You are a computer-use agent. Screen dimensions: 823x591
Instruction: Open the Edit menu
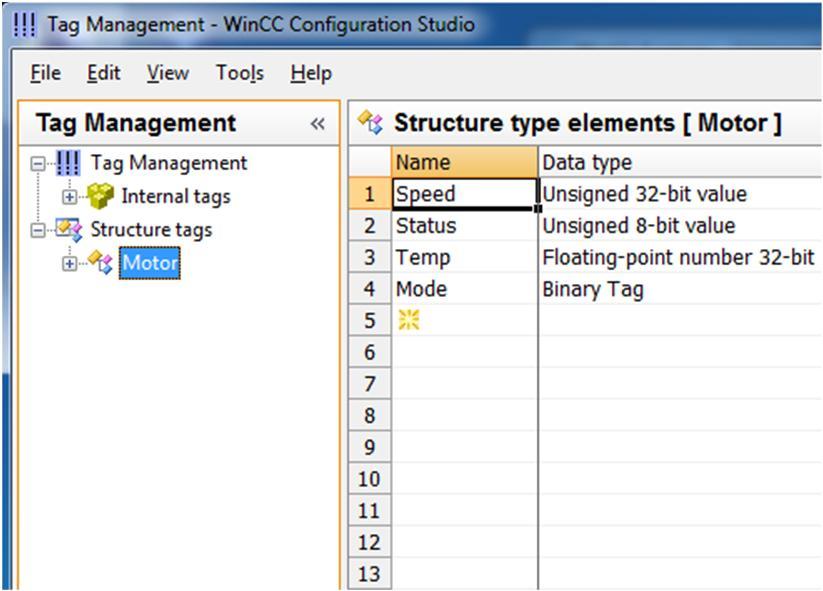tap(103, 73)
